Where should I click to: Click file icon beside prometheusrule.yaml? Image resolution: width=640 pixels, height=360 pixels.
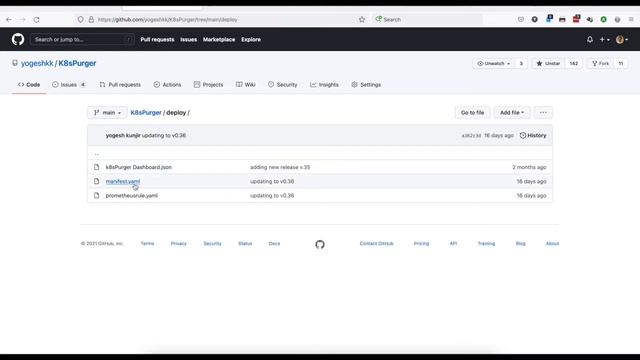coord(96,196)
